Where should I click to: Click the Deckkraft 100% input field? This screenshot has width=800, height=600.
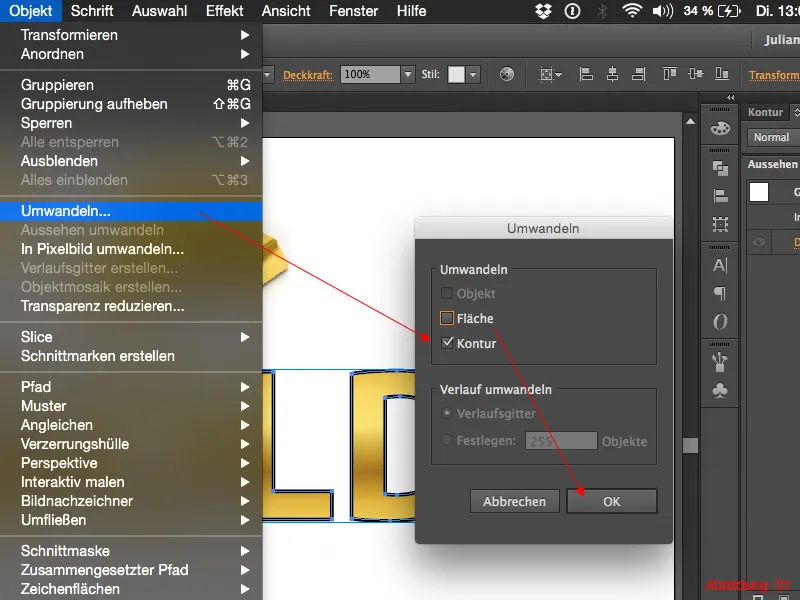(370, 74)
